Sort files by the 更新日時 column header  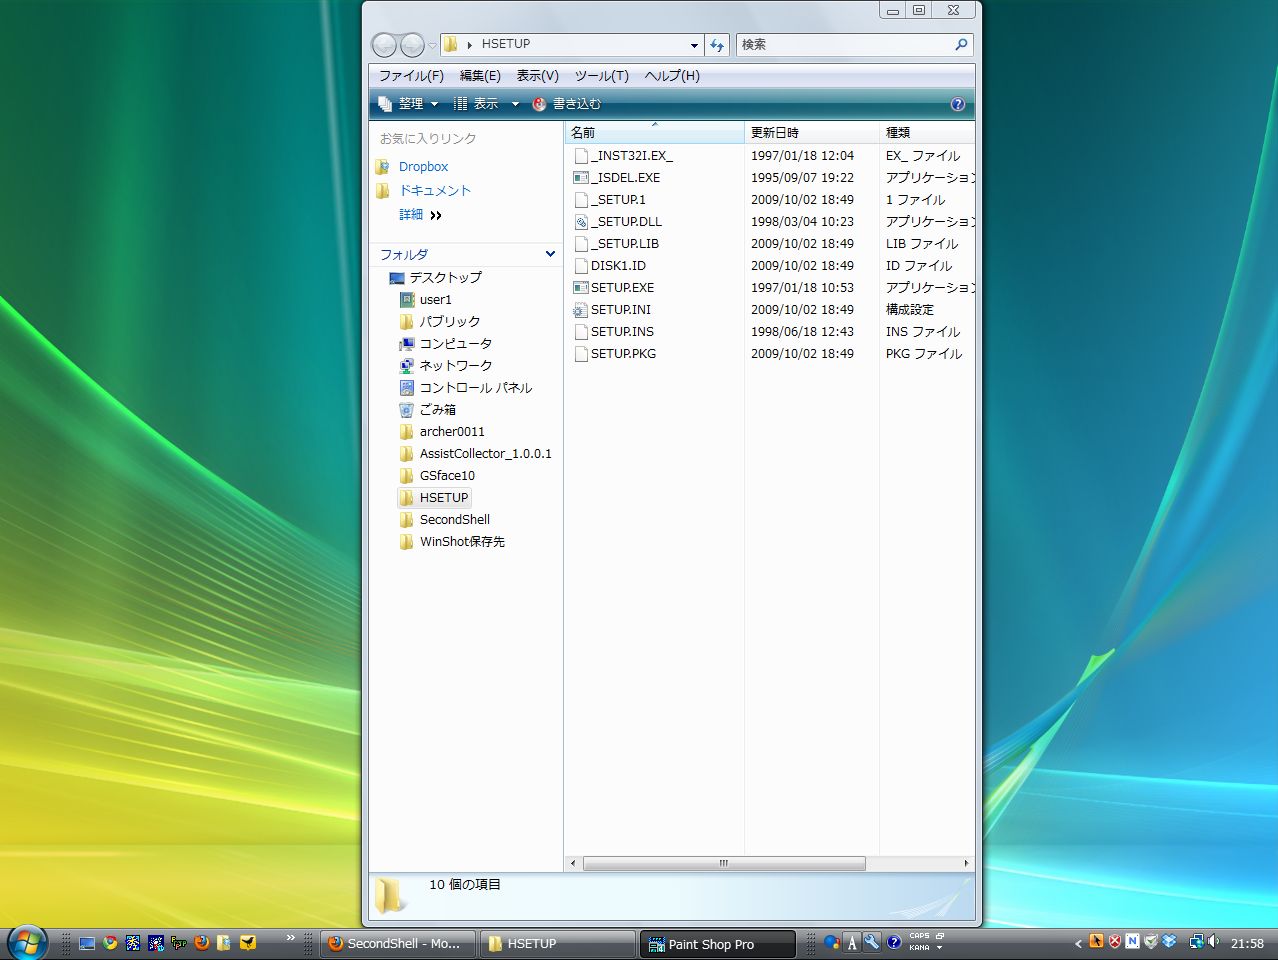[812, 132]
